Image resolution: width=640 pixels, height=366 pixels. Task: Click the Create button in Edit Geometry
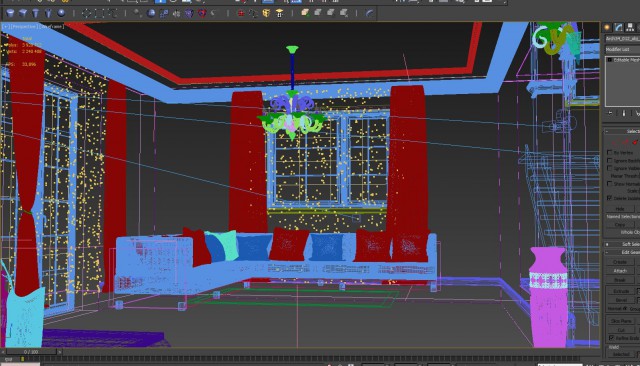pos(620,262)
